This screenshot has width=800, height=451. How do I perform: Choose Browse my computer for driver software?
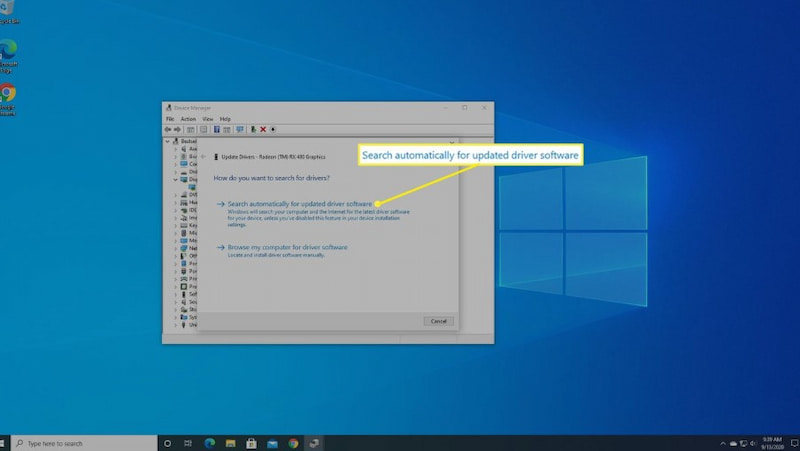pyautogui.click(x=287, y=246)
